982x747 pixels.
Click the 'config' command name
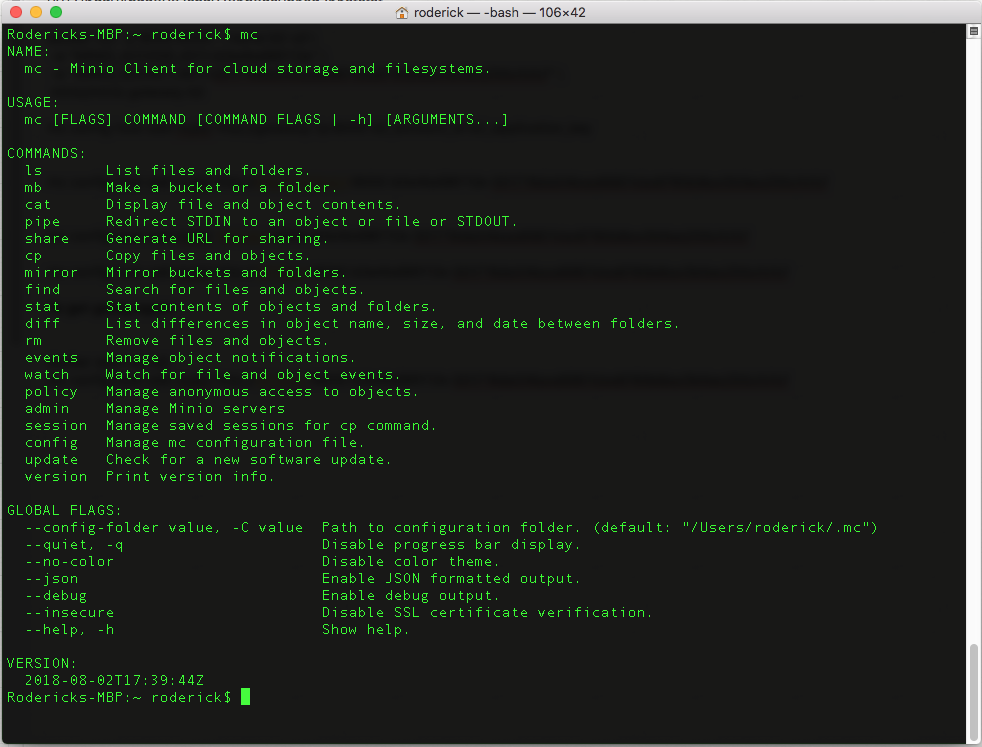coord(51,442)
